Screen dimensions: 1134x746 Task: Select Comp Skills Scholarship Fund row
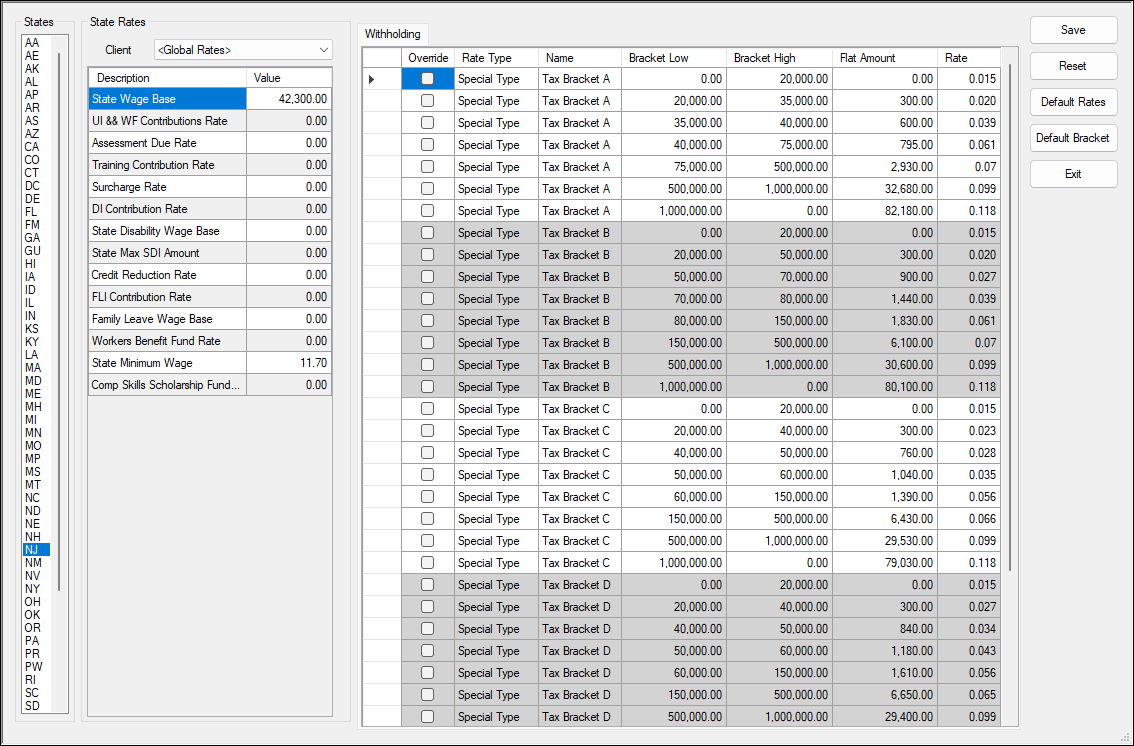(x=210, y=385)
